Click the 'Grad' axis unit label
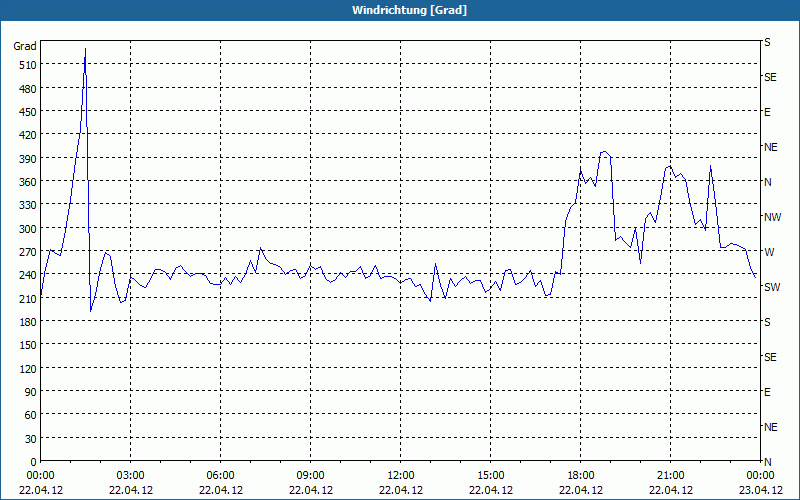The width and height of the screenshot is (800, 500). [x=25, y=46]
